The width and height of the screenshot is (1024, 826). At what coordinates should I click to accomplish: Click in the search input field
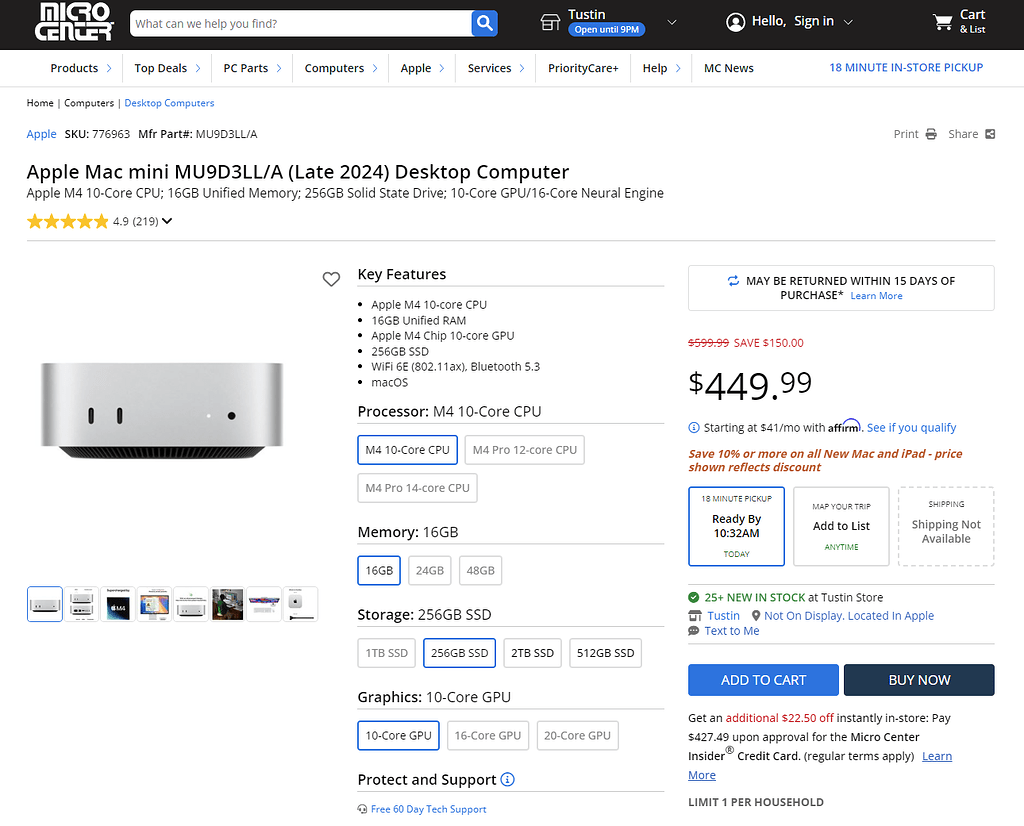point(300,24)
